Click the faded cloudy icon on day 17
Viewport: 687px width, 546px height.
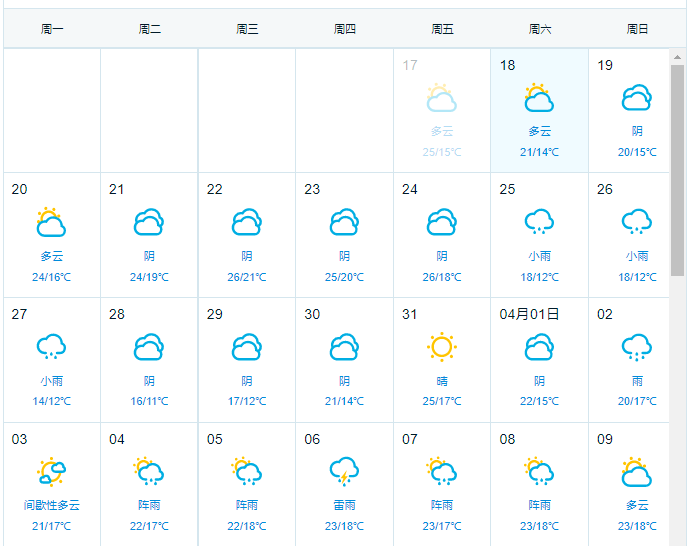tap(441, 98)
